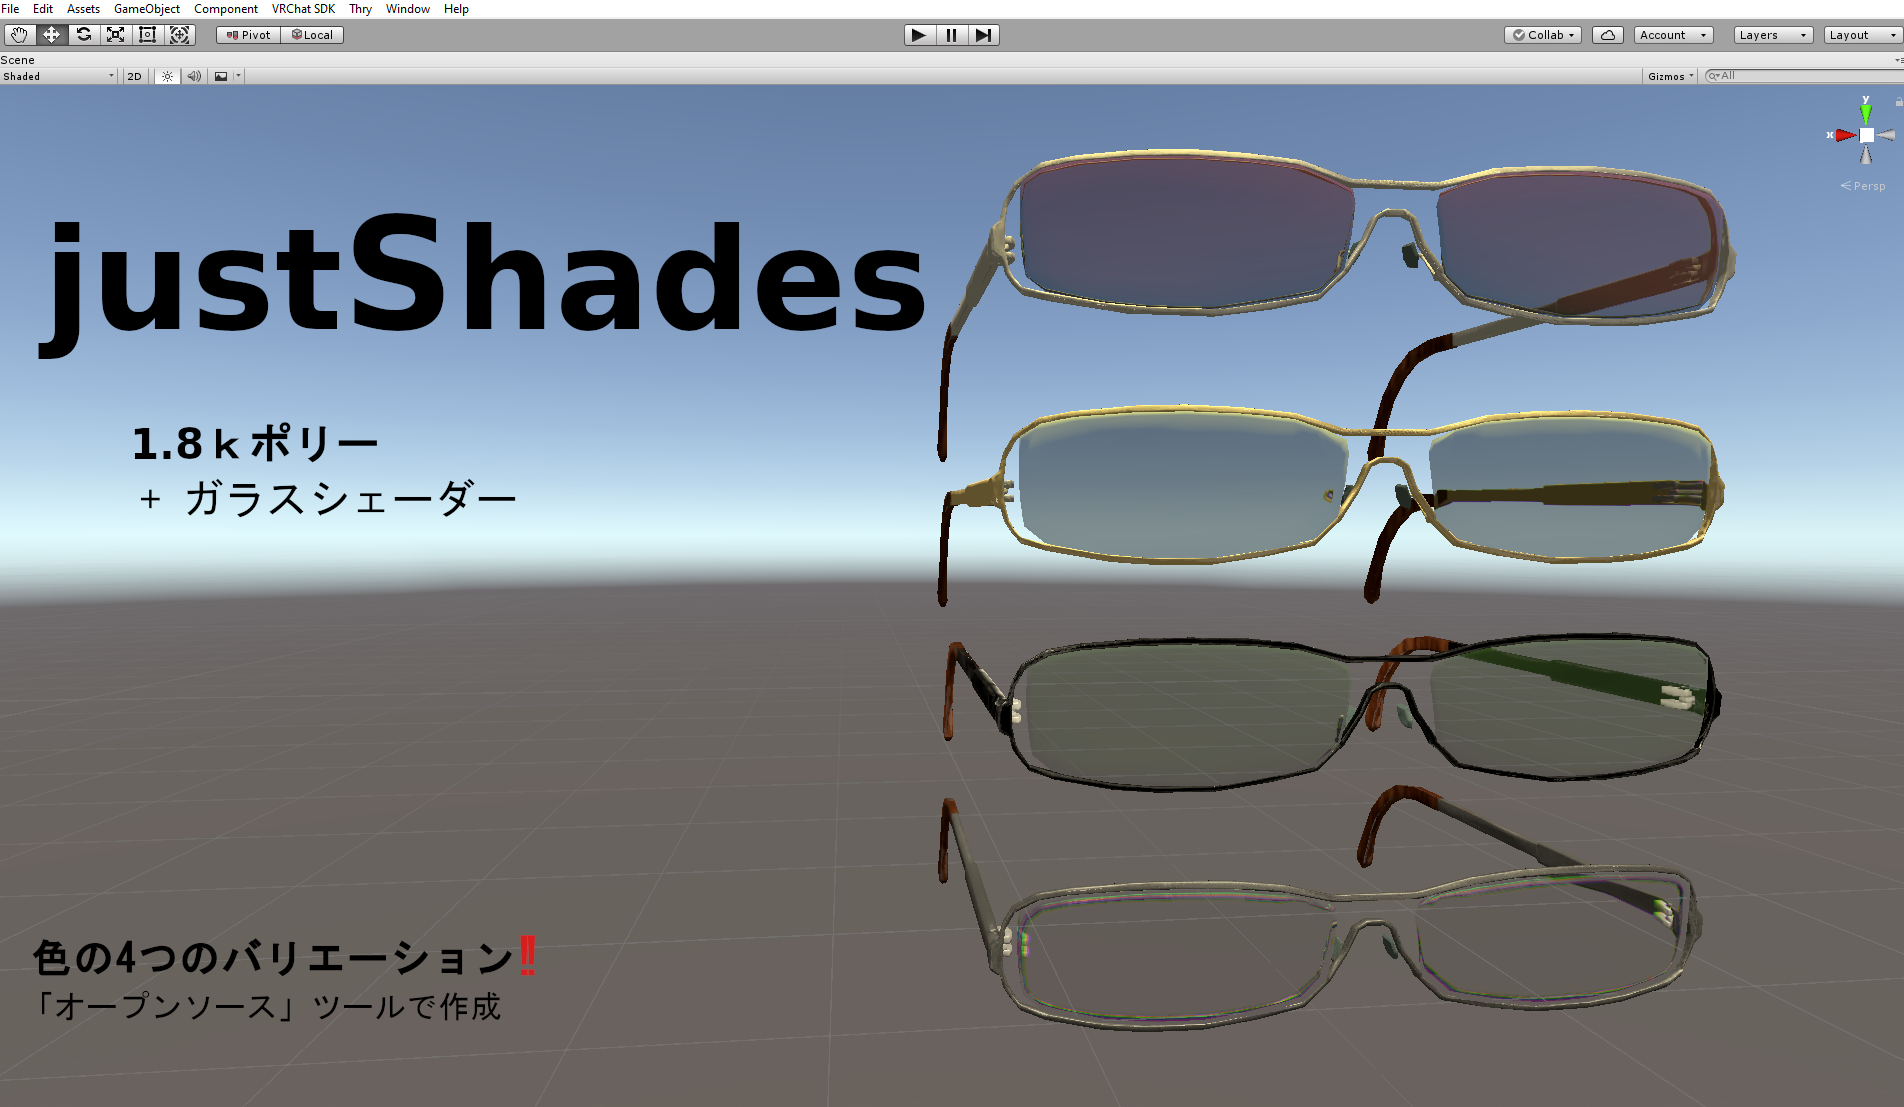Select the Rect transform tool

147,34
